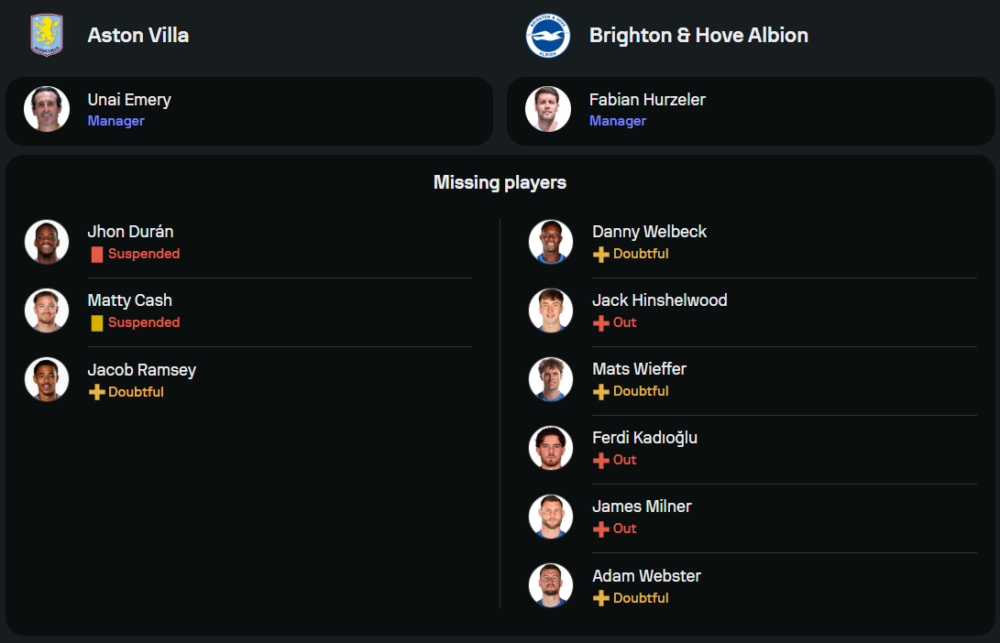Go to Matty Cash's player name
This screenshot has width=1000, height=643.
[x=130, y=300]
